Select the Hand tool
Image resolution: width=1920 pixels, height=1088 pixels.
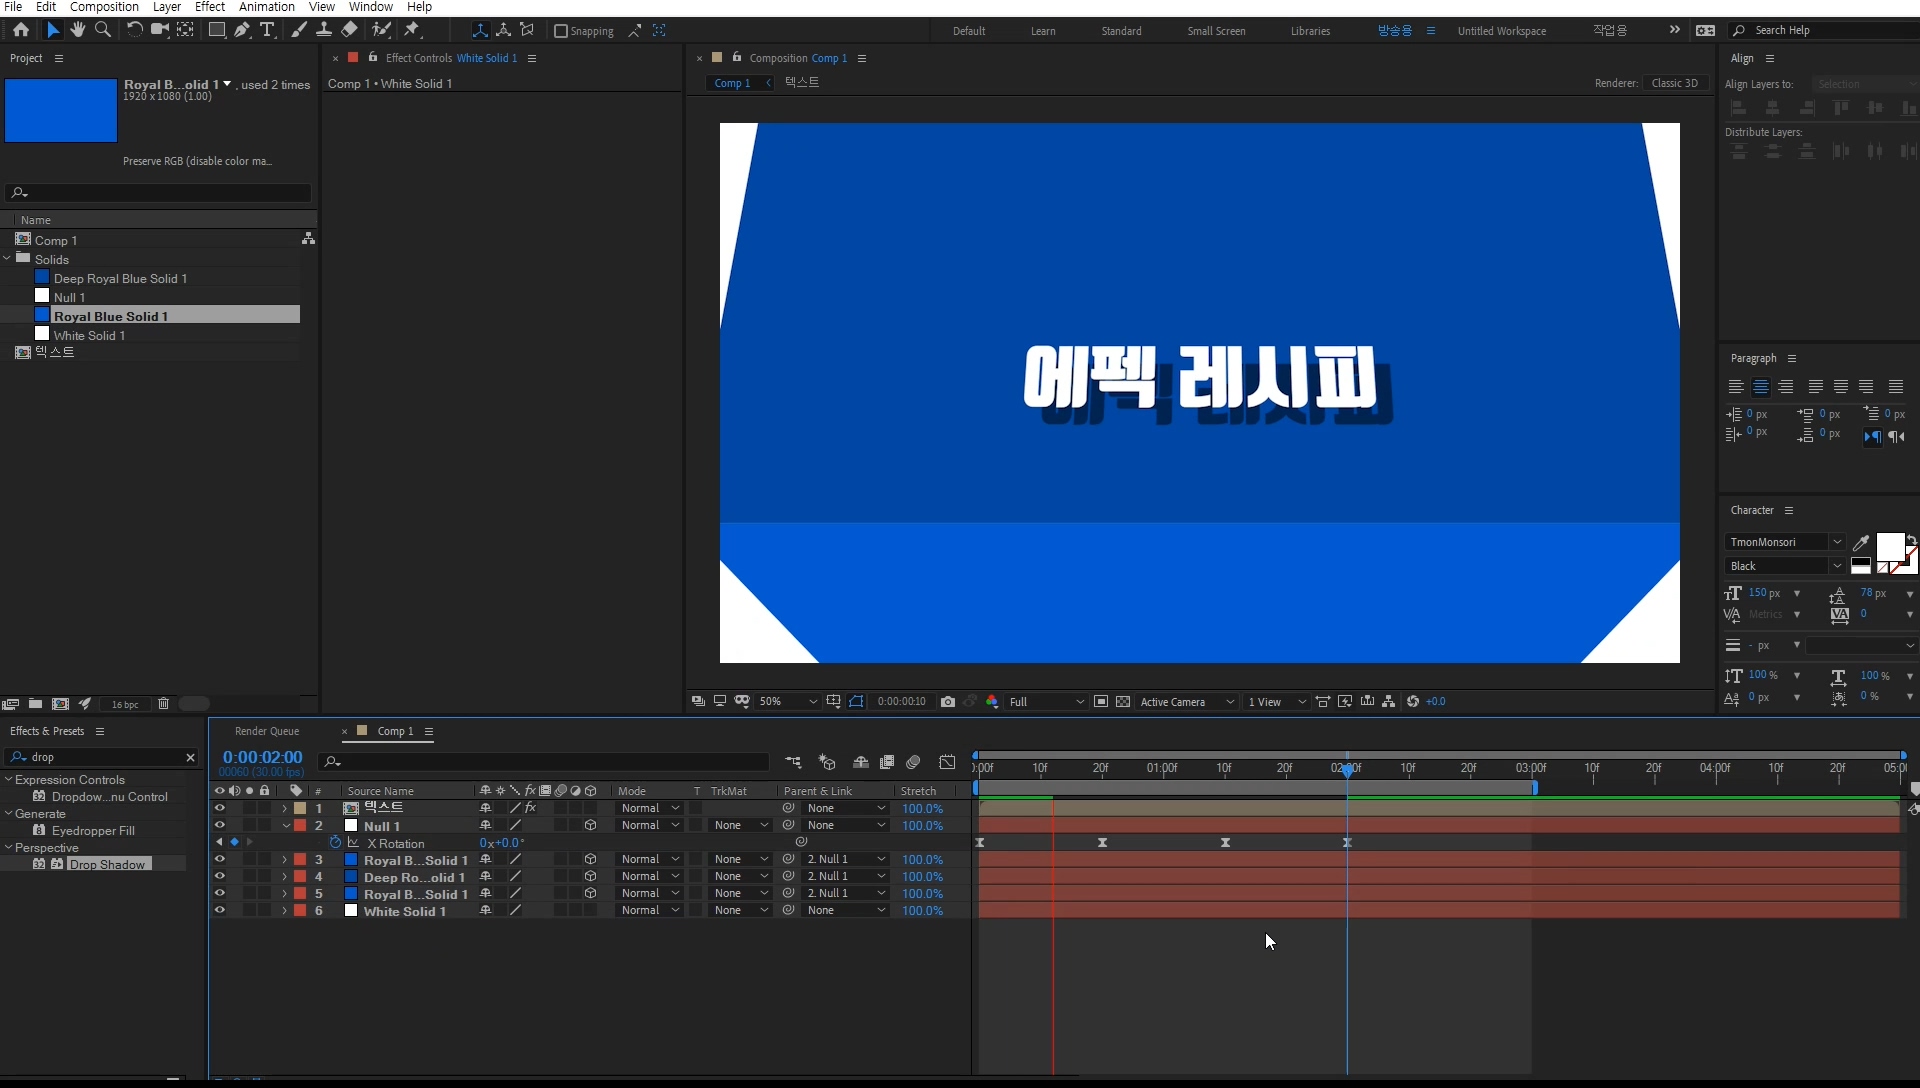tap(78, 30)
